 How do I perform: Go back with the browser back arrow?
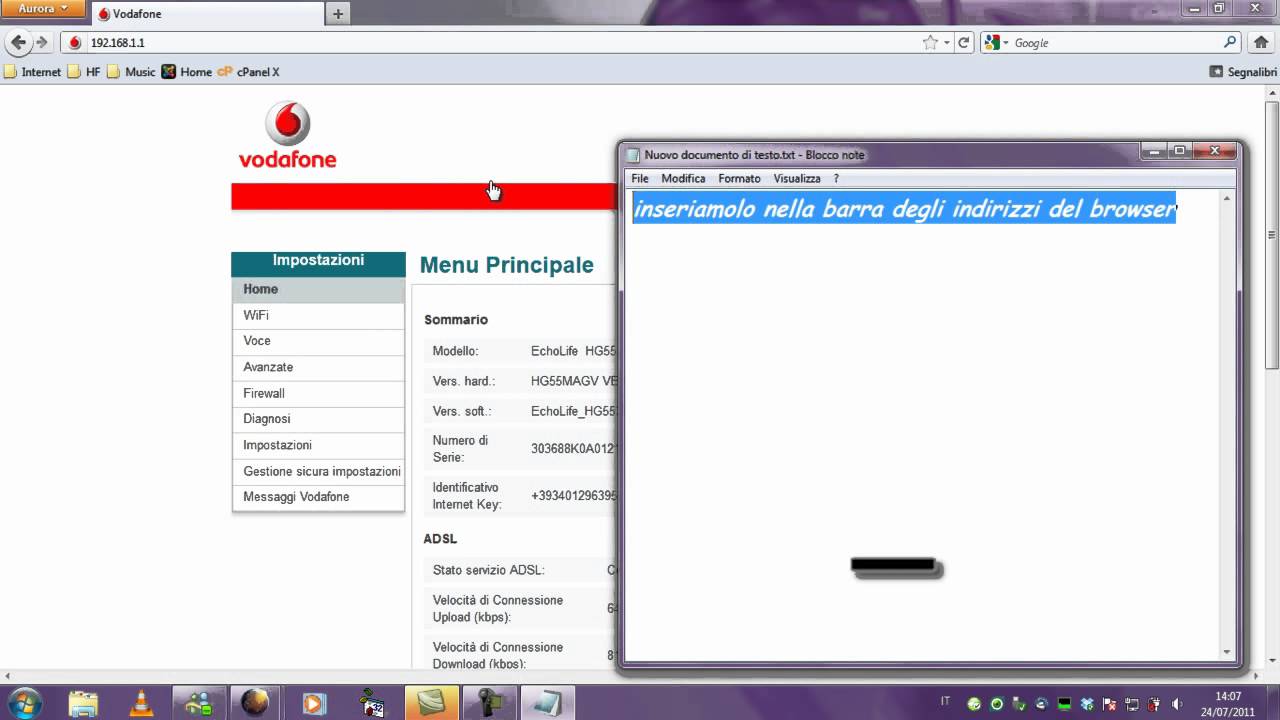[x=17, y=42]
